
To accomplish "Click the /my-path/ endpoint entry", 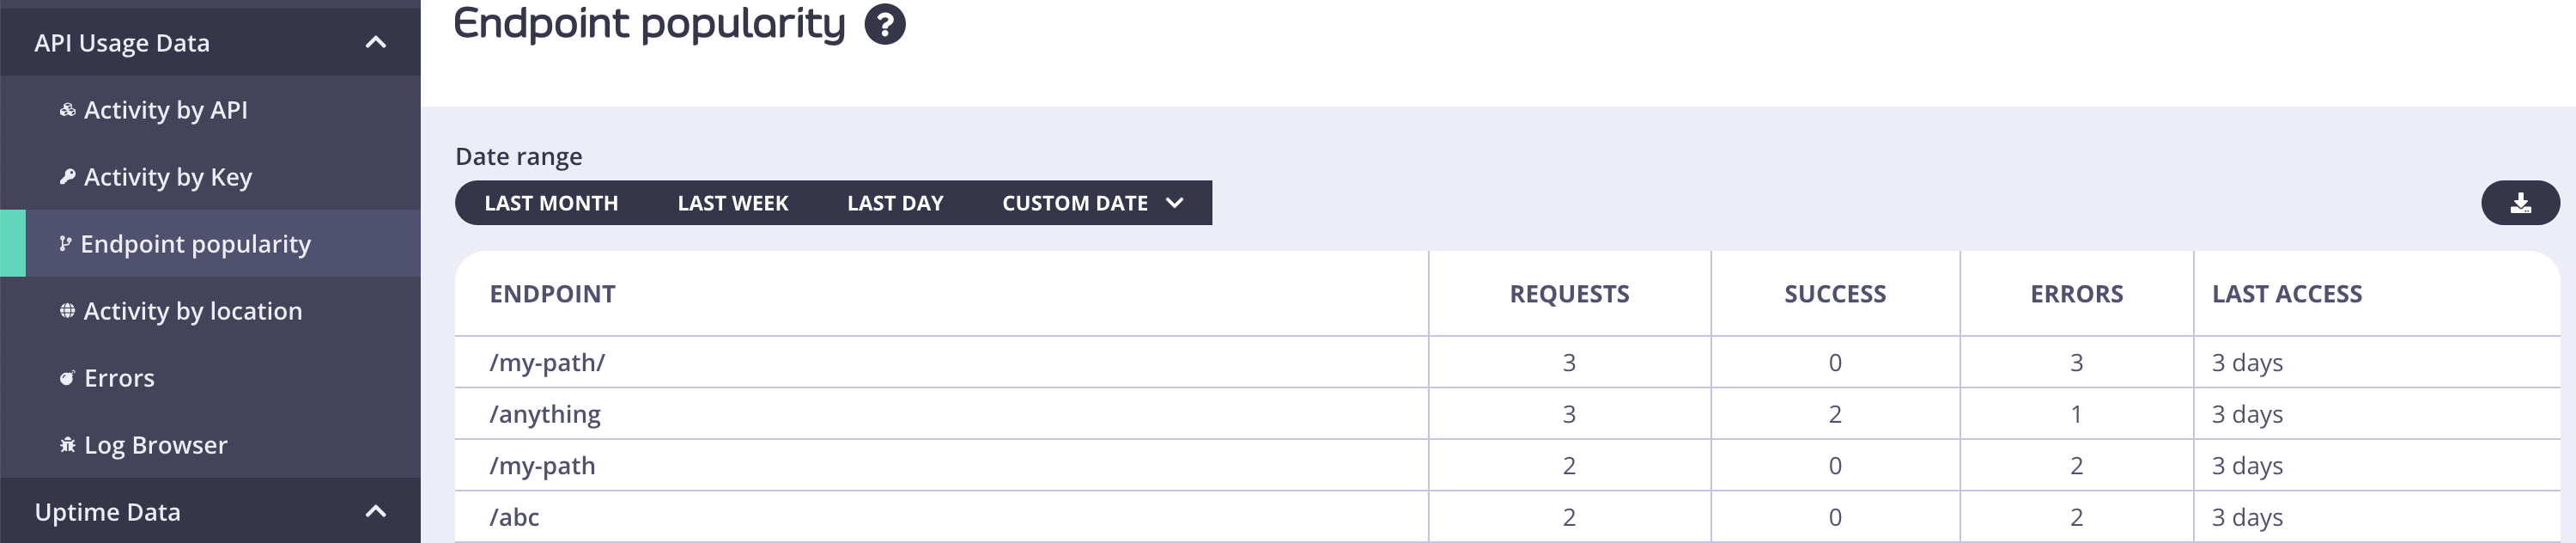I will tap(547, 362).
